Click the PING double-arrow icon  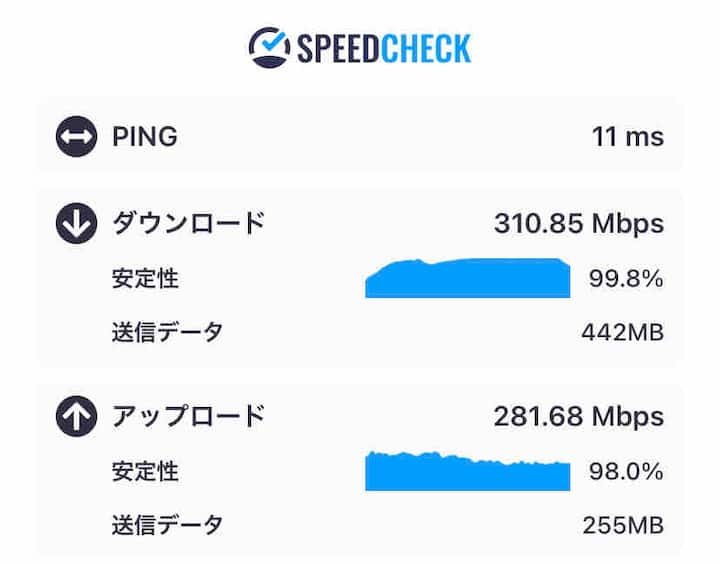point(76,136)
